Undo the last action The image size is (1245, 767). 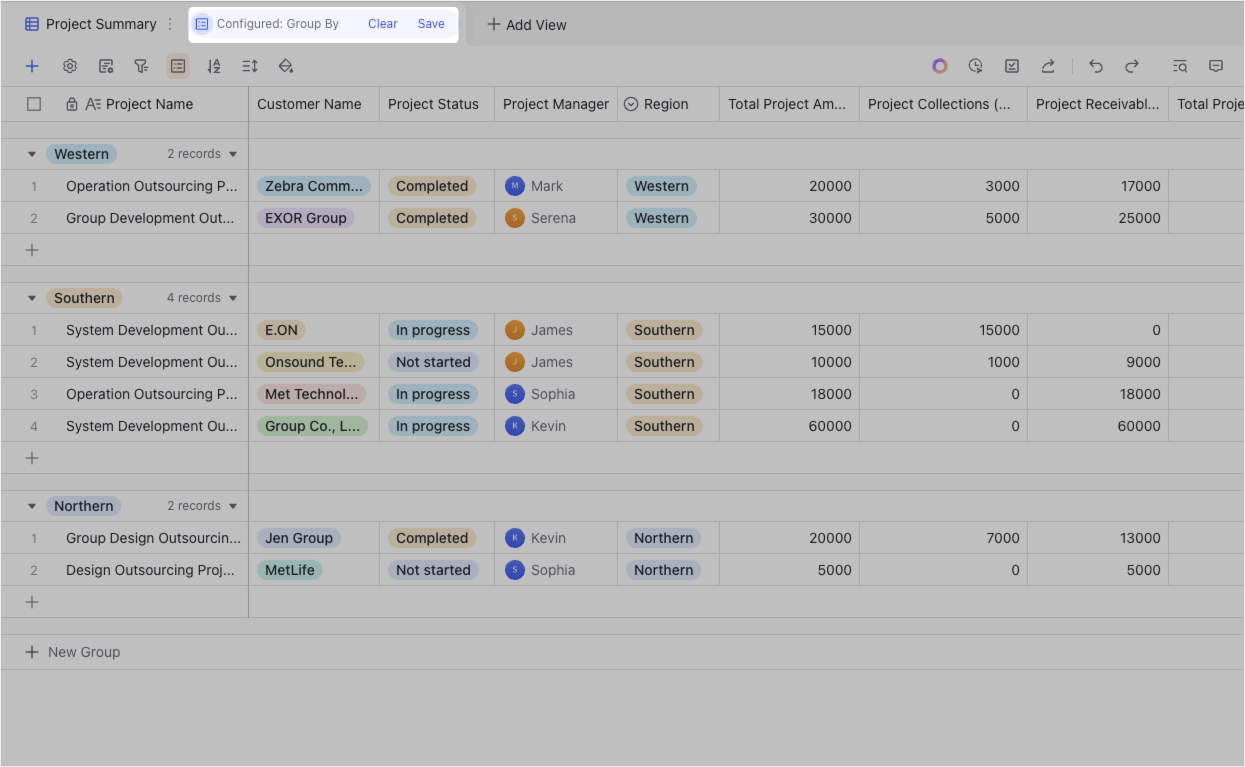click(1096, 66)
